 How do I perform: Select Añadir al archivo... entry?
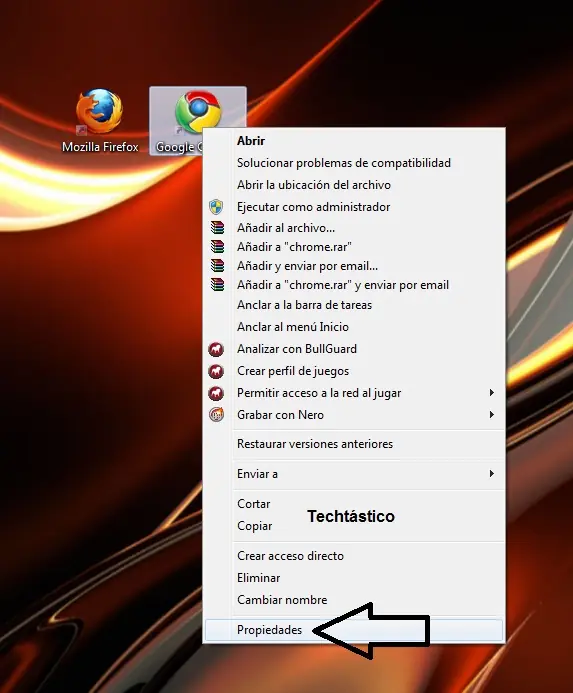click(x=354, y=228)
